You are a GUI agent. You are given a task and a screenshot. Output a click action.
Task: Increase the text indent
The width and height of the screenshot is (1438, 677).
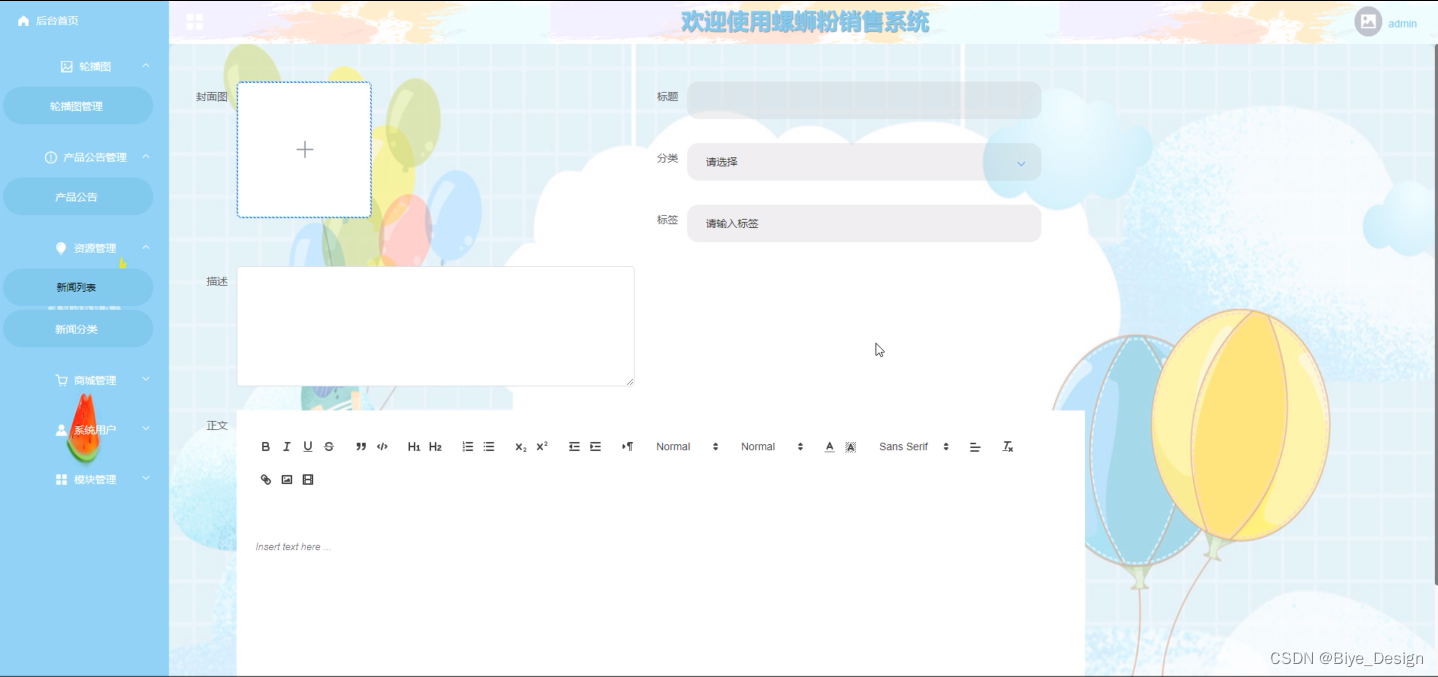point(595,447)
